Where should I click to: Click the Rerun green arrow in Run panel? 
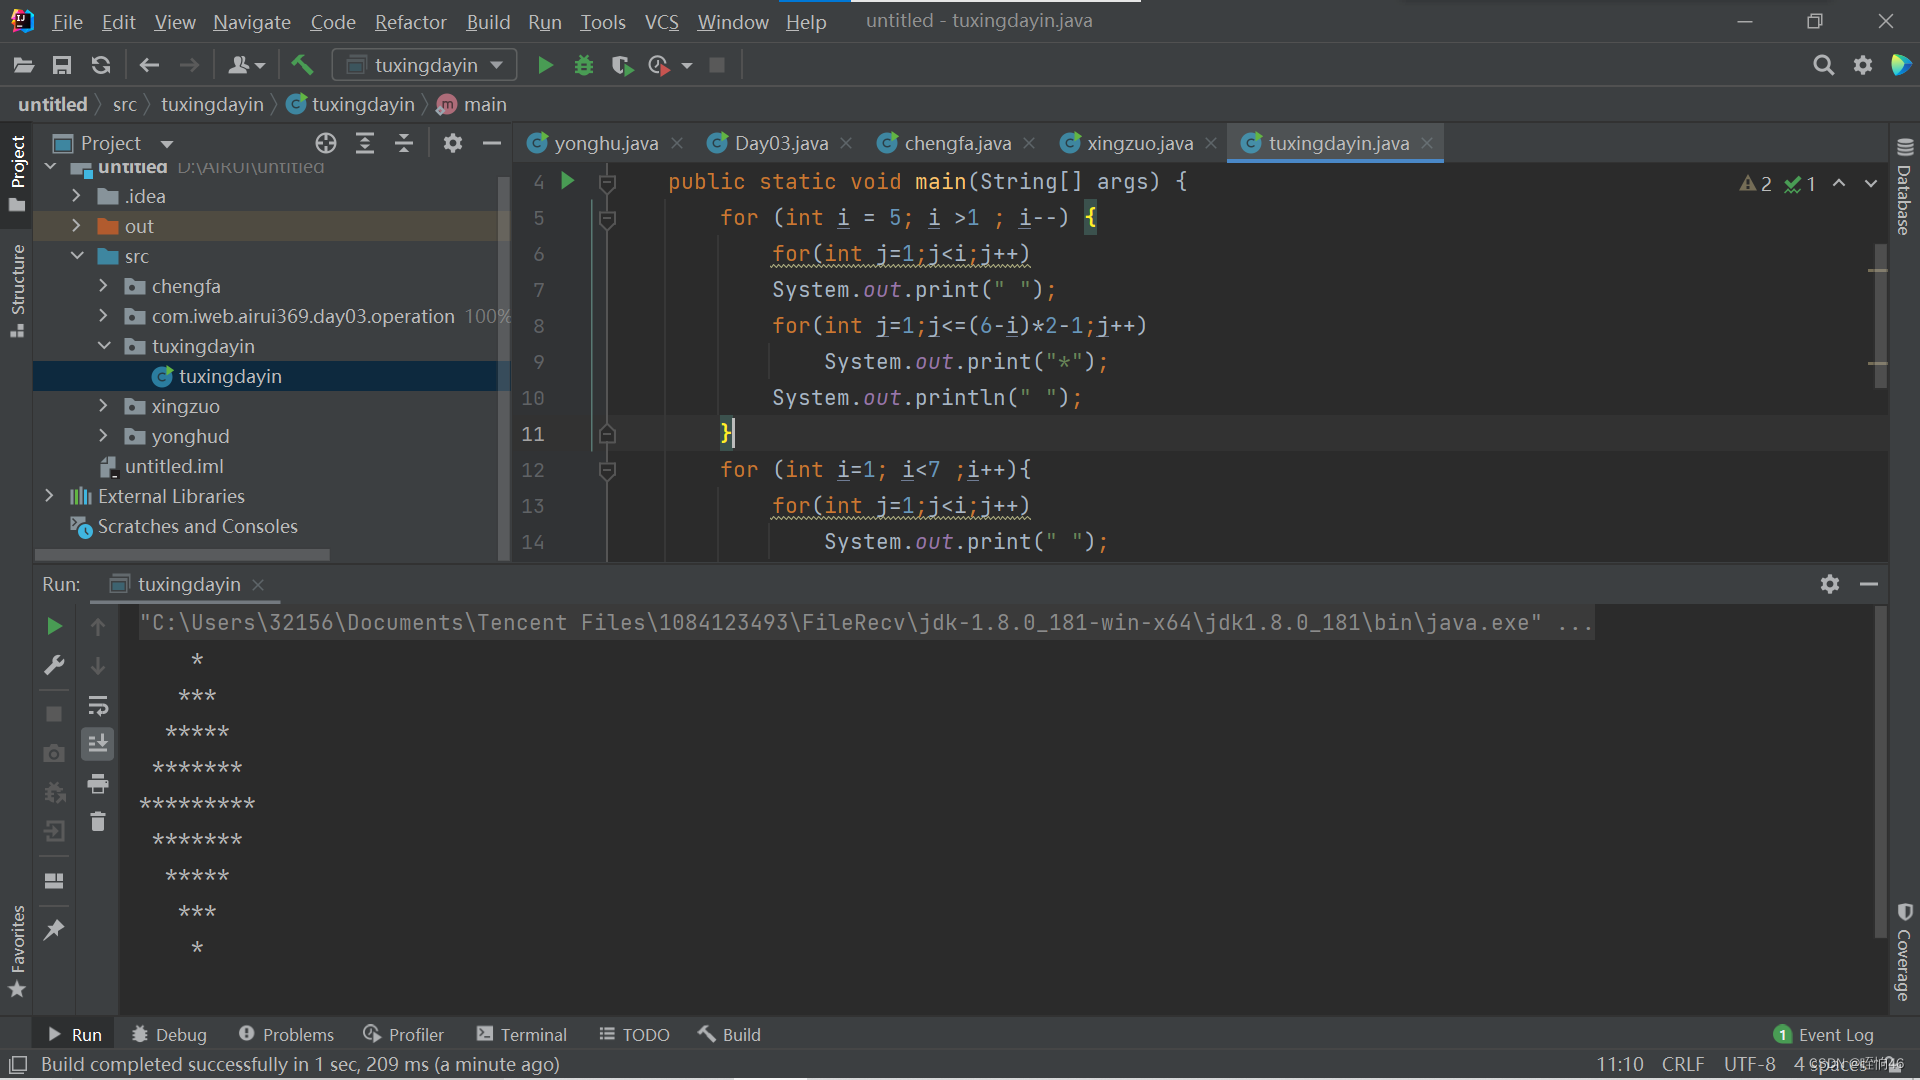click(x=55, y=627)
